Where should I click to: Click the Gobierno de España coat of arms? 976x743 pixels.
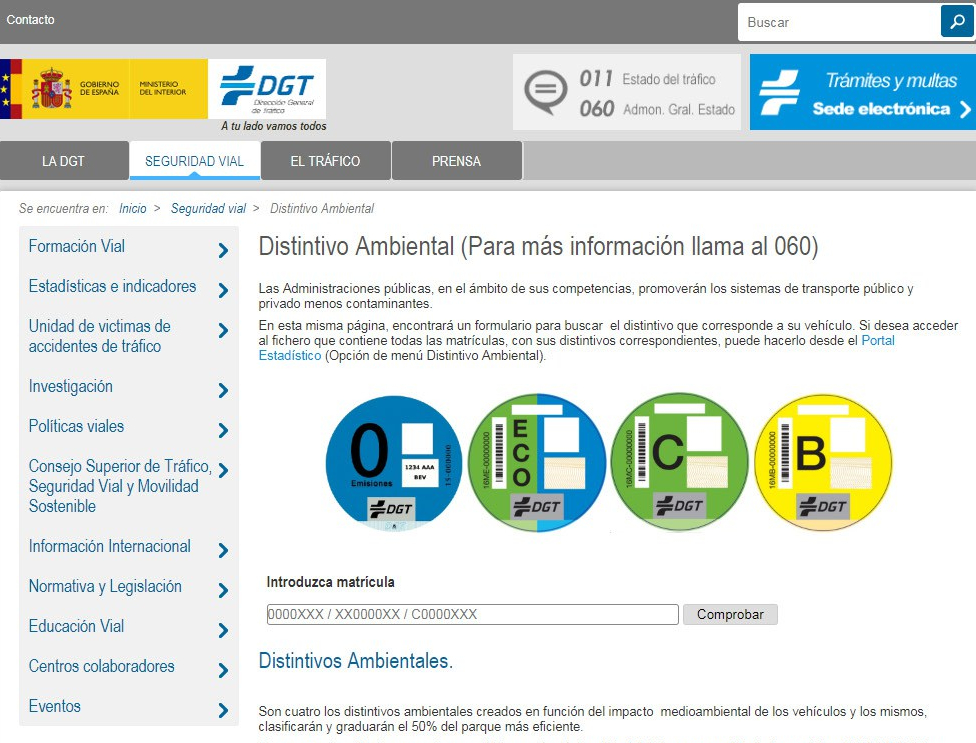[51, 89]
